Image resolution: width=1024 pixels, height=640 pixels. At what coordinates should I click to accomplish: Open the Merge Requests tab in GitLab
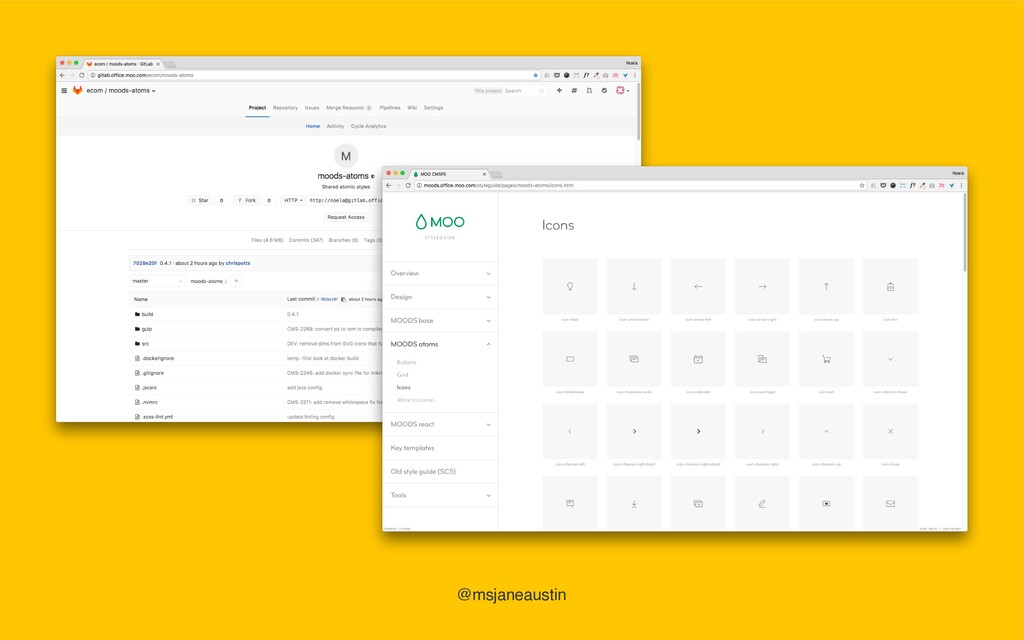tap(349, 108)
